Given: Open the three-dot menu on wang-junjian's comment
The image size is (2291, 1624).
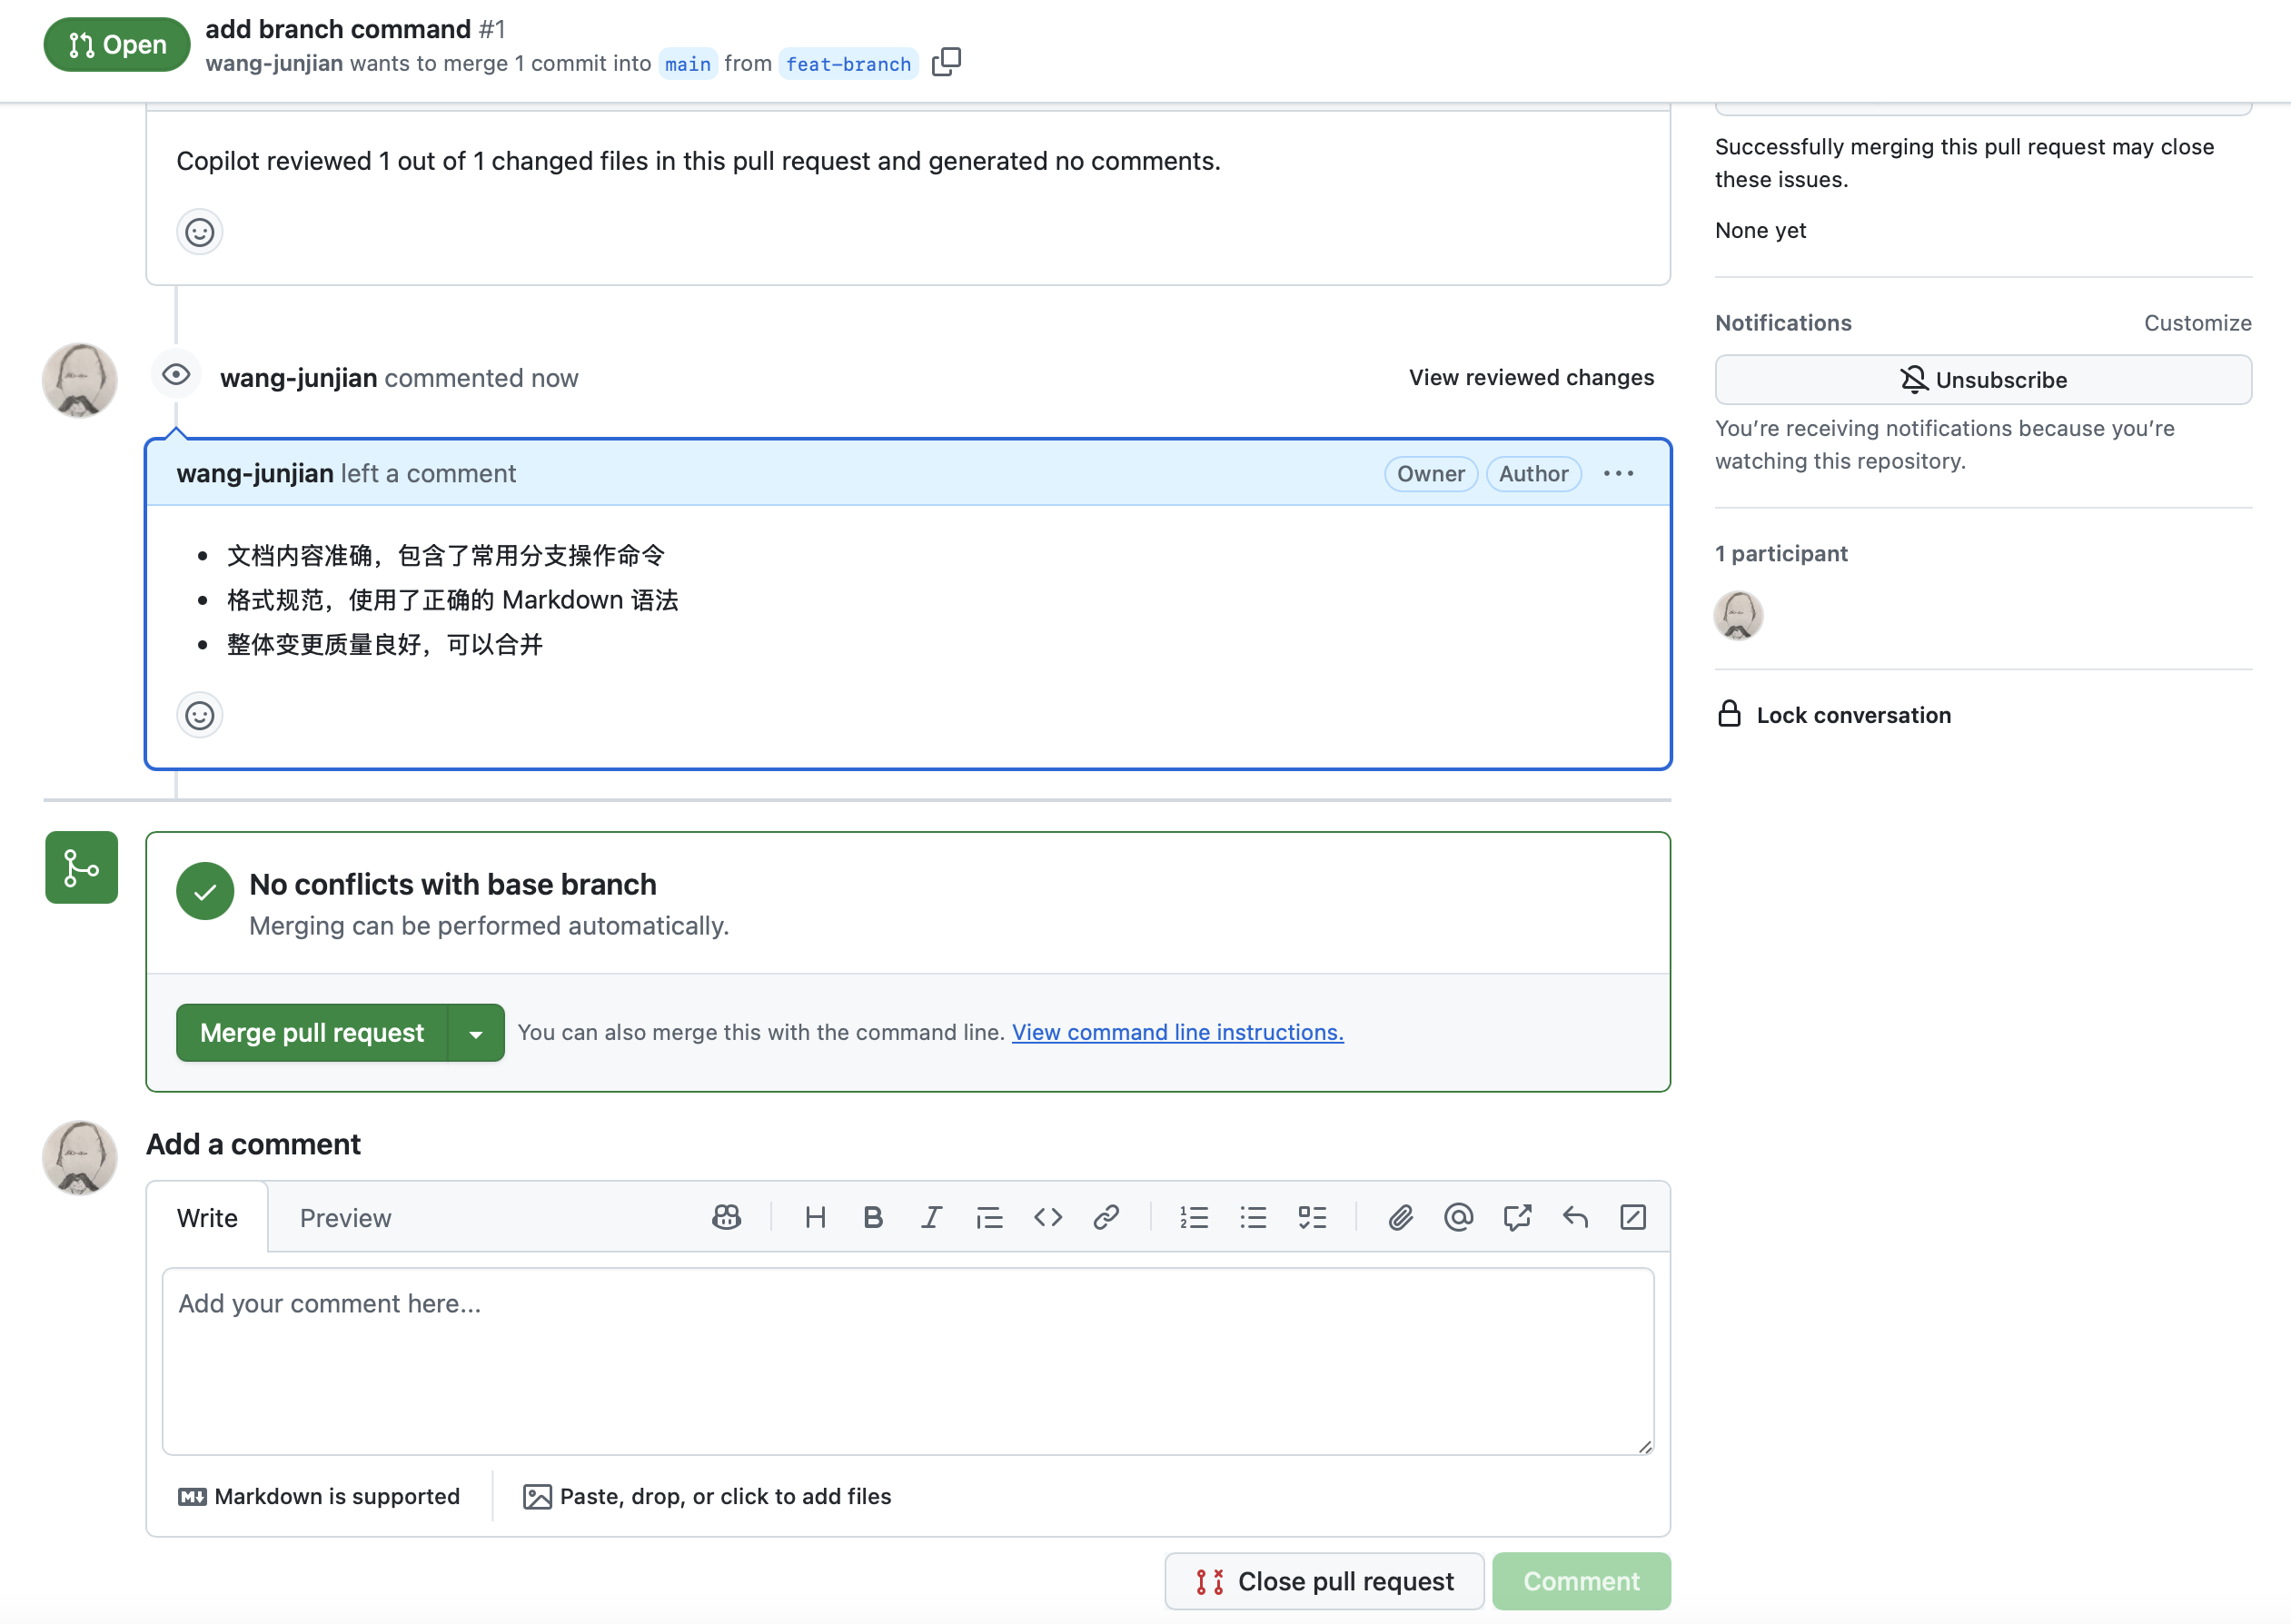Looking at the screenshot, I should pos(1618,474).
